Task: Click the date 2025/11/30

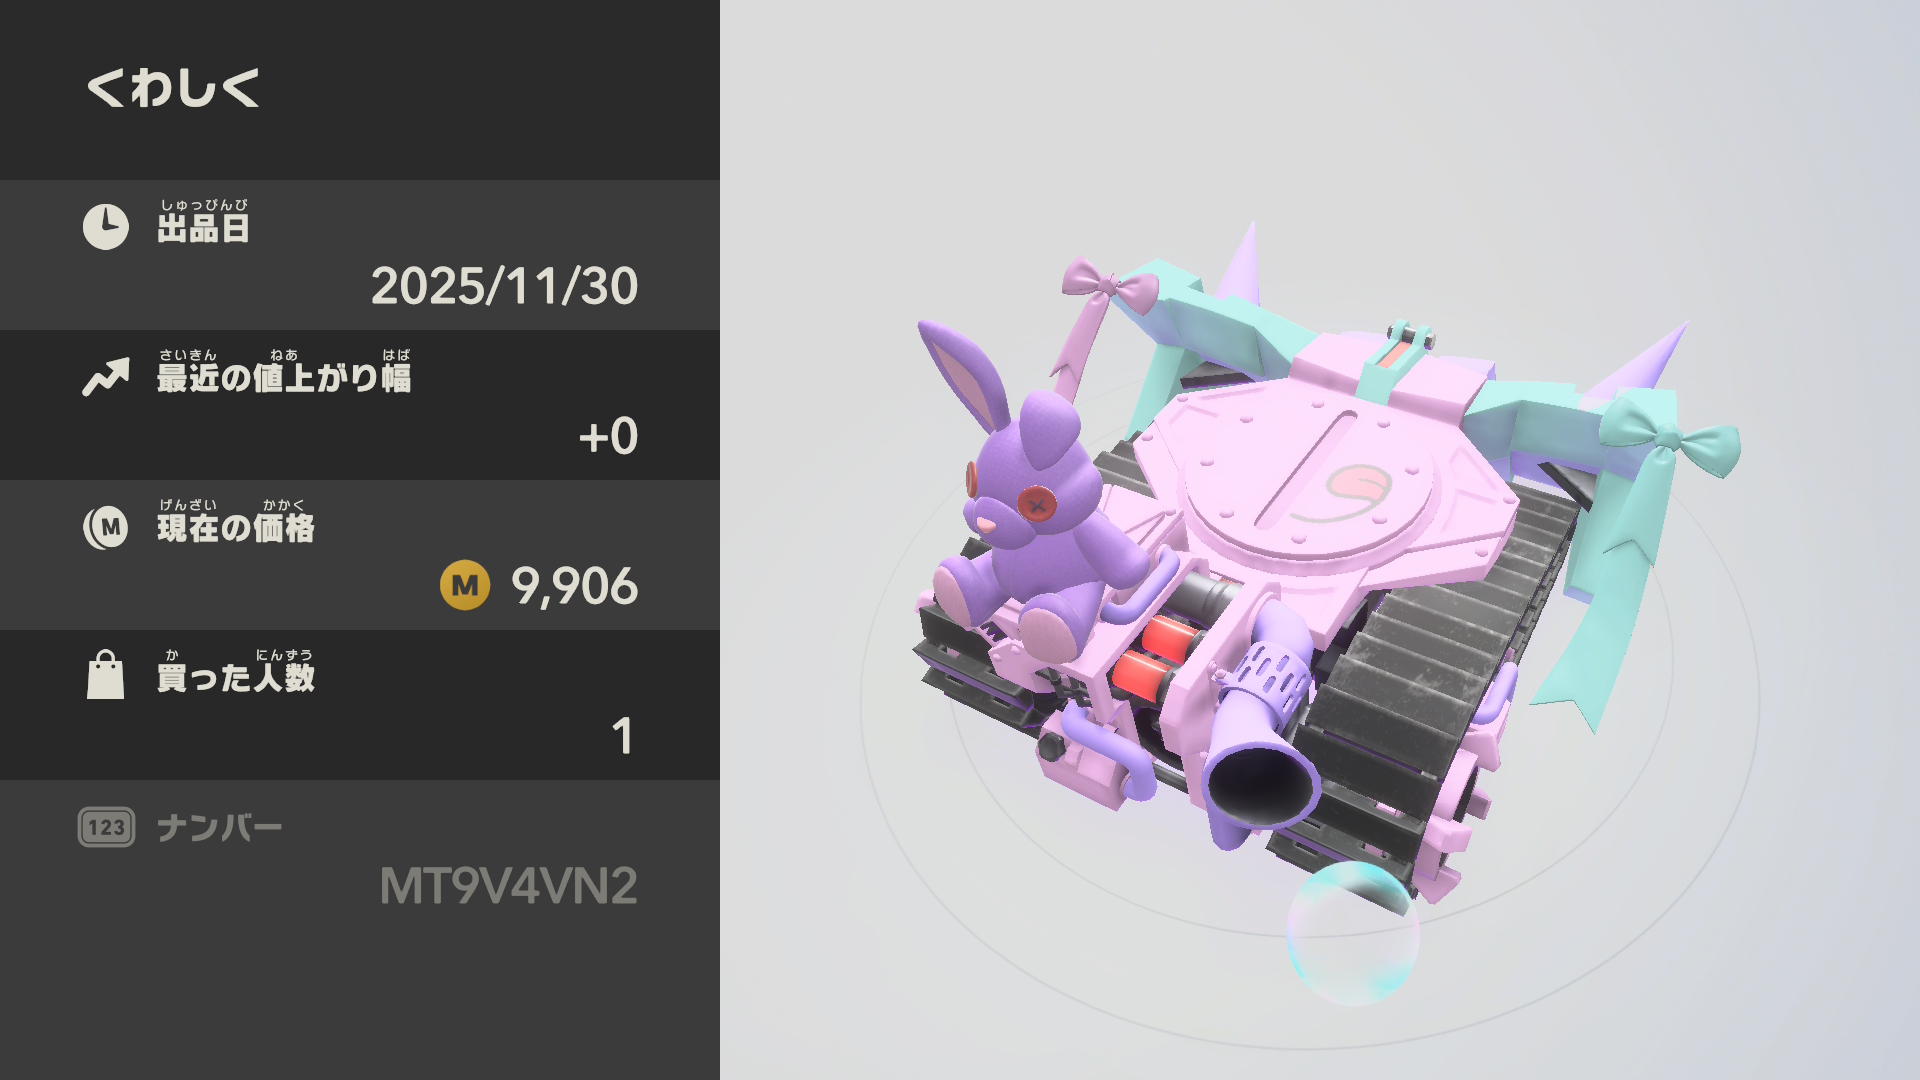Action: click(504, 286)
